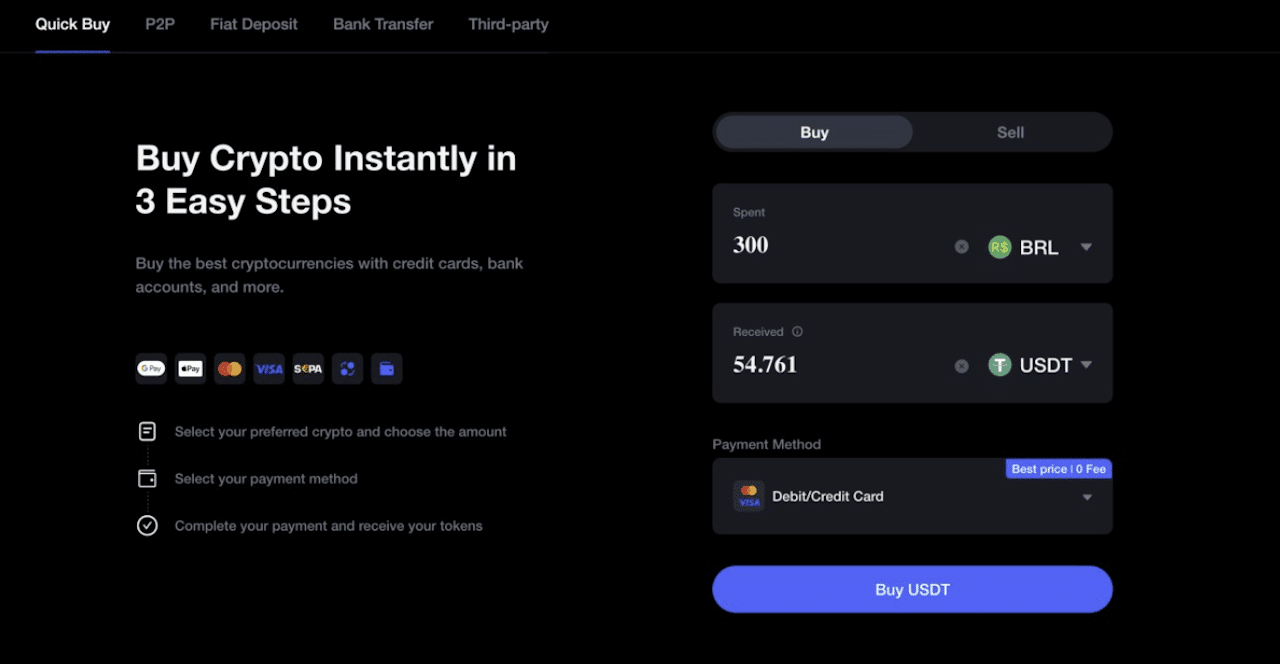1280x664 pixels.
Task: Select the Apple Pay payment icon
Action: (190, 368)
